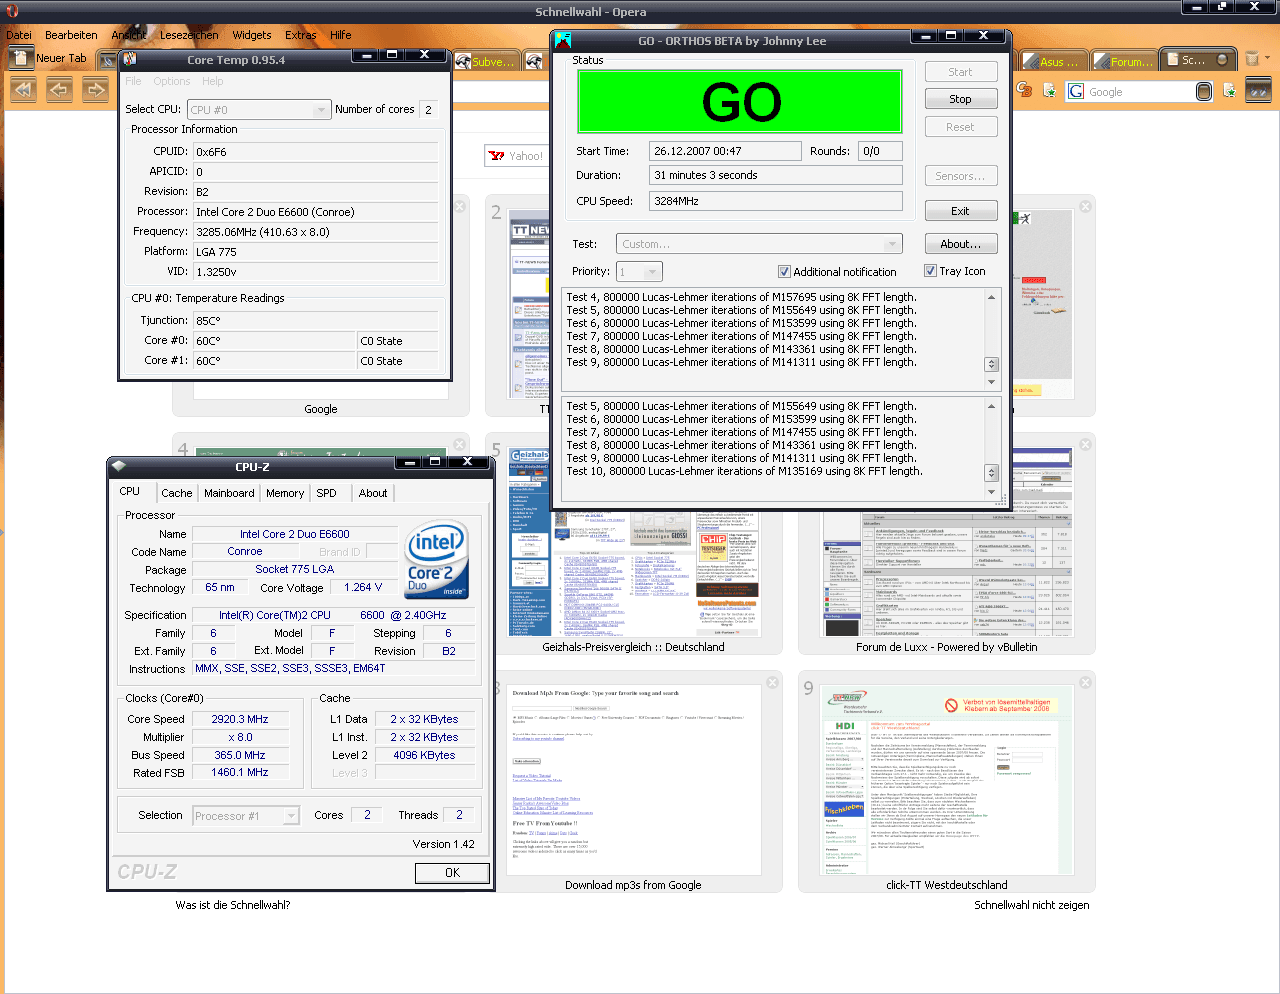This screenshot has height=994, width=1280.
Task: Switch to the Forum browser tab in Opera
Action: pos(1122,61)
